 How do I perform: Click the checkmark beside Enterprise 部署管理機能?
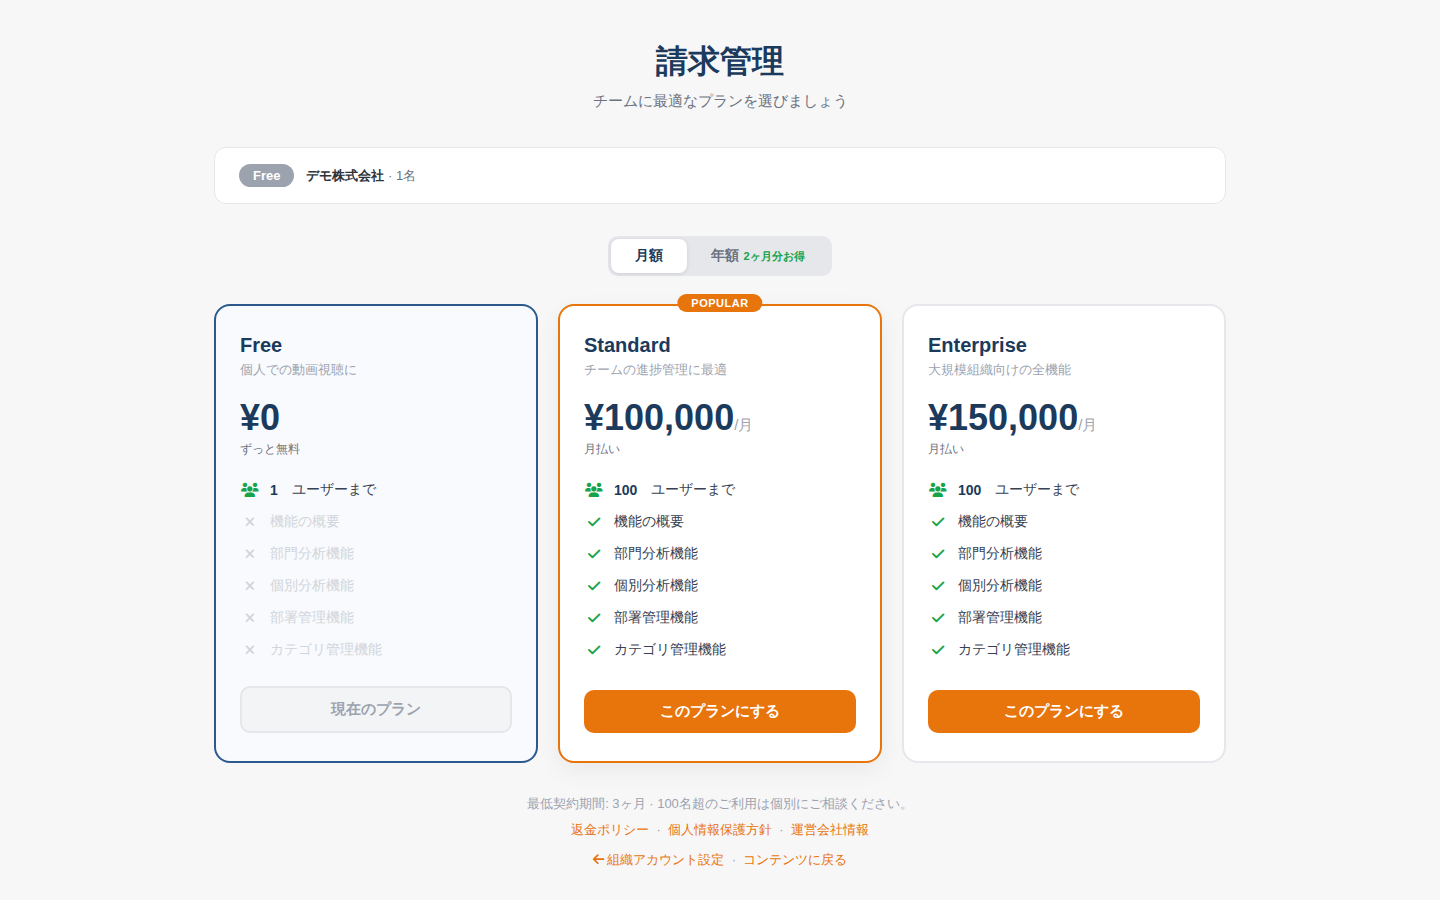click(938, 618)
